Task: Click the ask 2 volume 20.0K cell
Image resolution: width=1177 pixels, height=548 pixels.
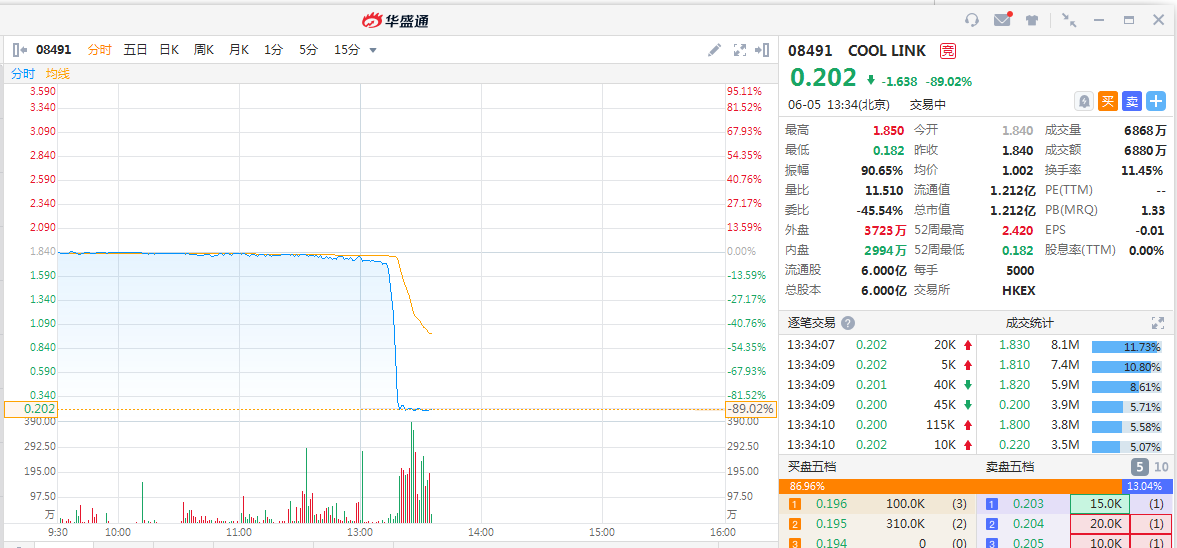Action: point(1100,524)
